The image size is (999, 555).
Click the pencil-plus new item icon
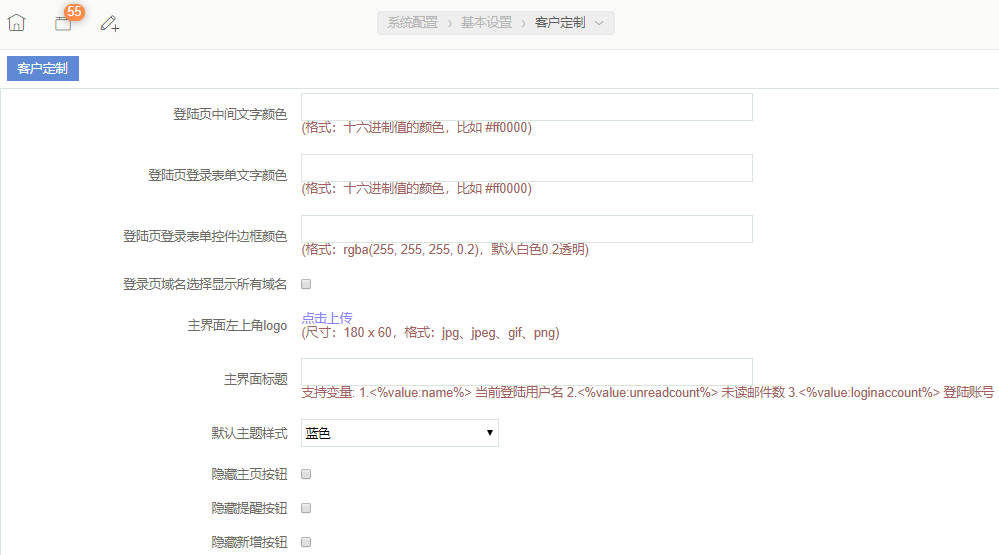[110, 23]
